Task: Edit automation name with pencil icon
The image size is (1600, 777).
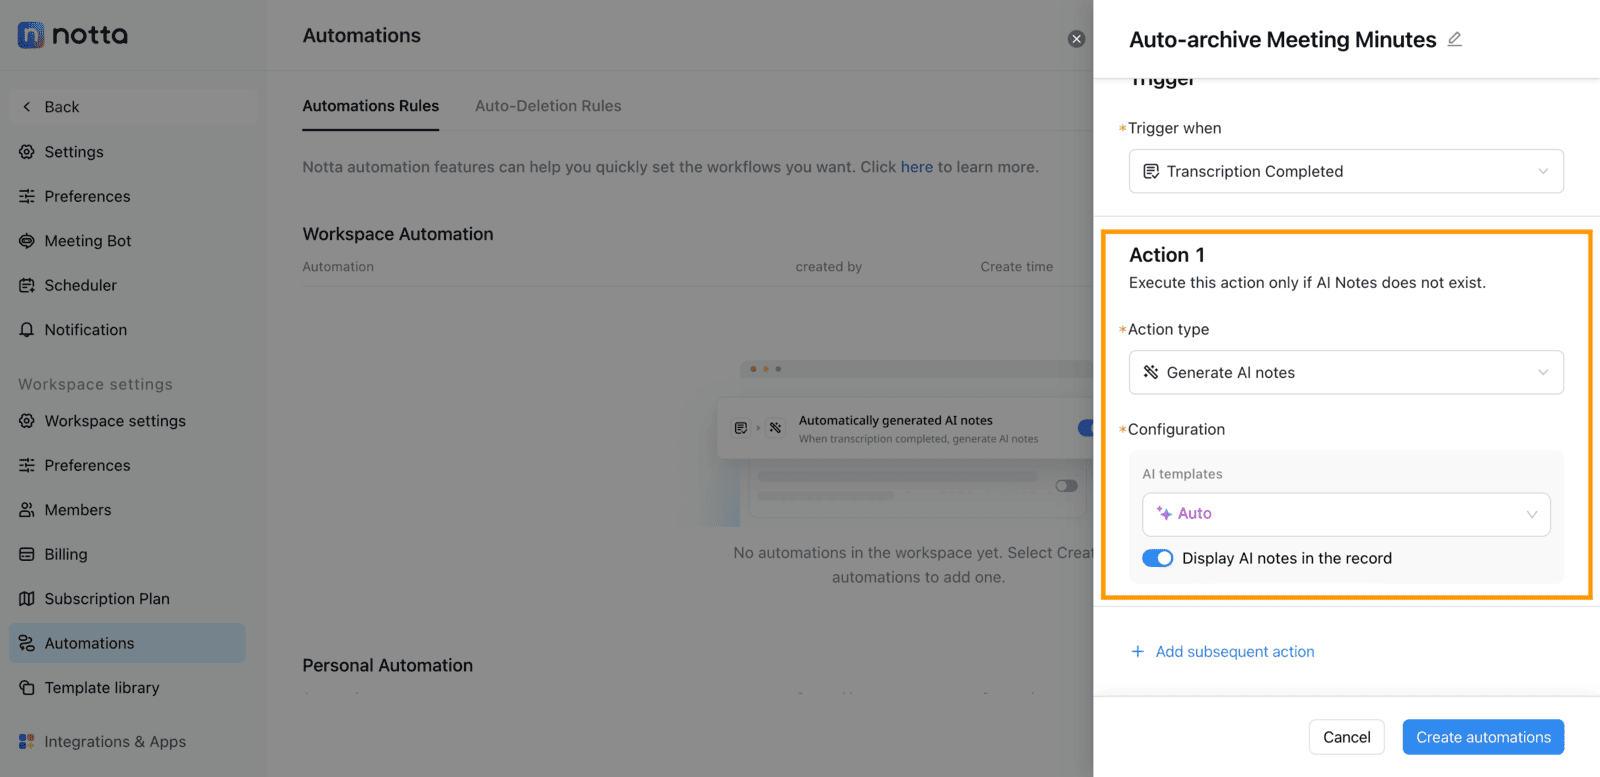Action: [x=1455, y=39]
